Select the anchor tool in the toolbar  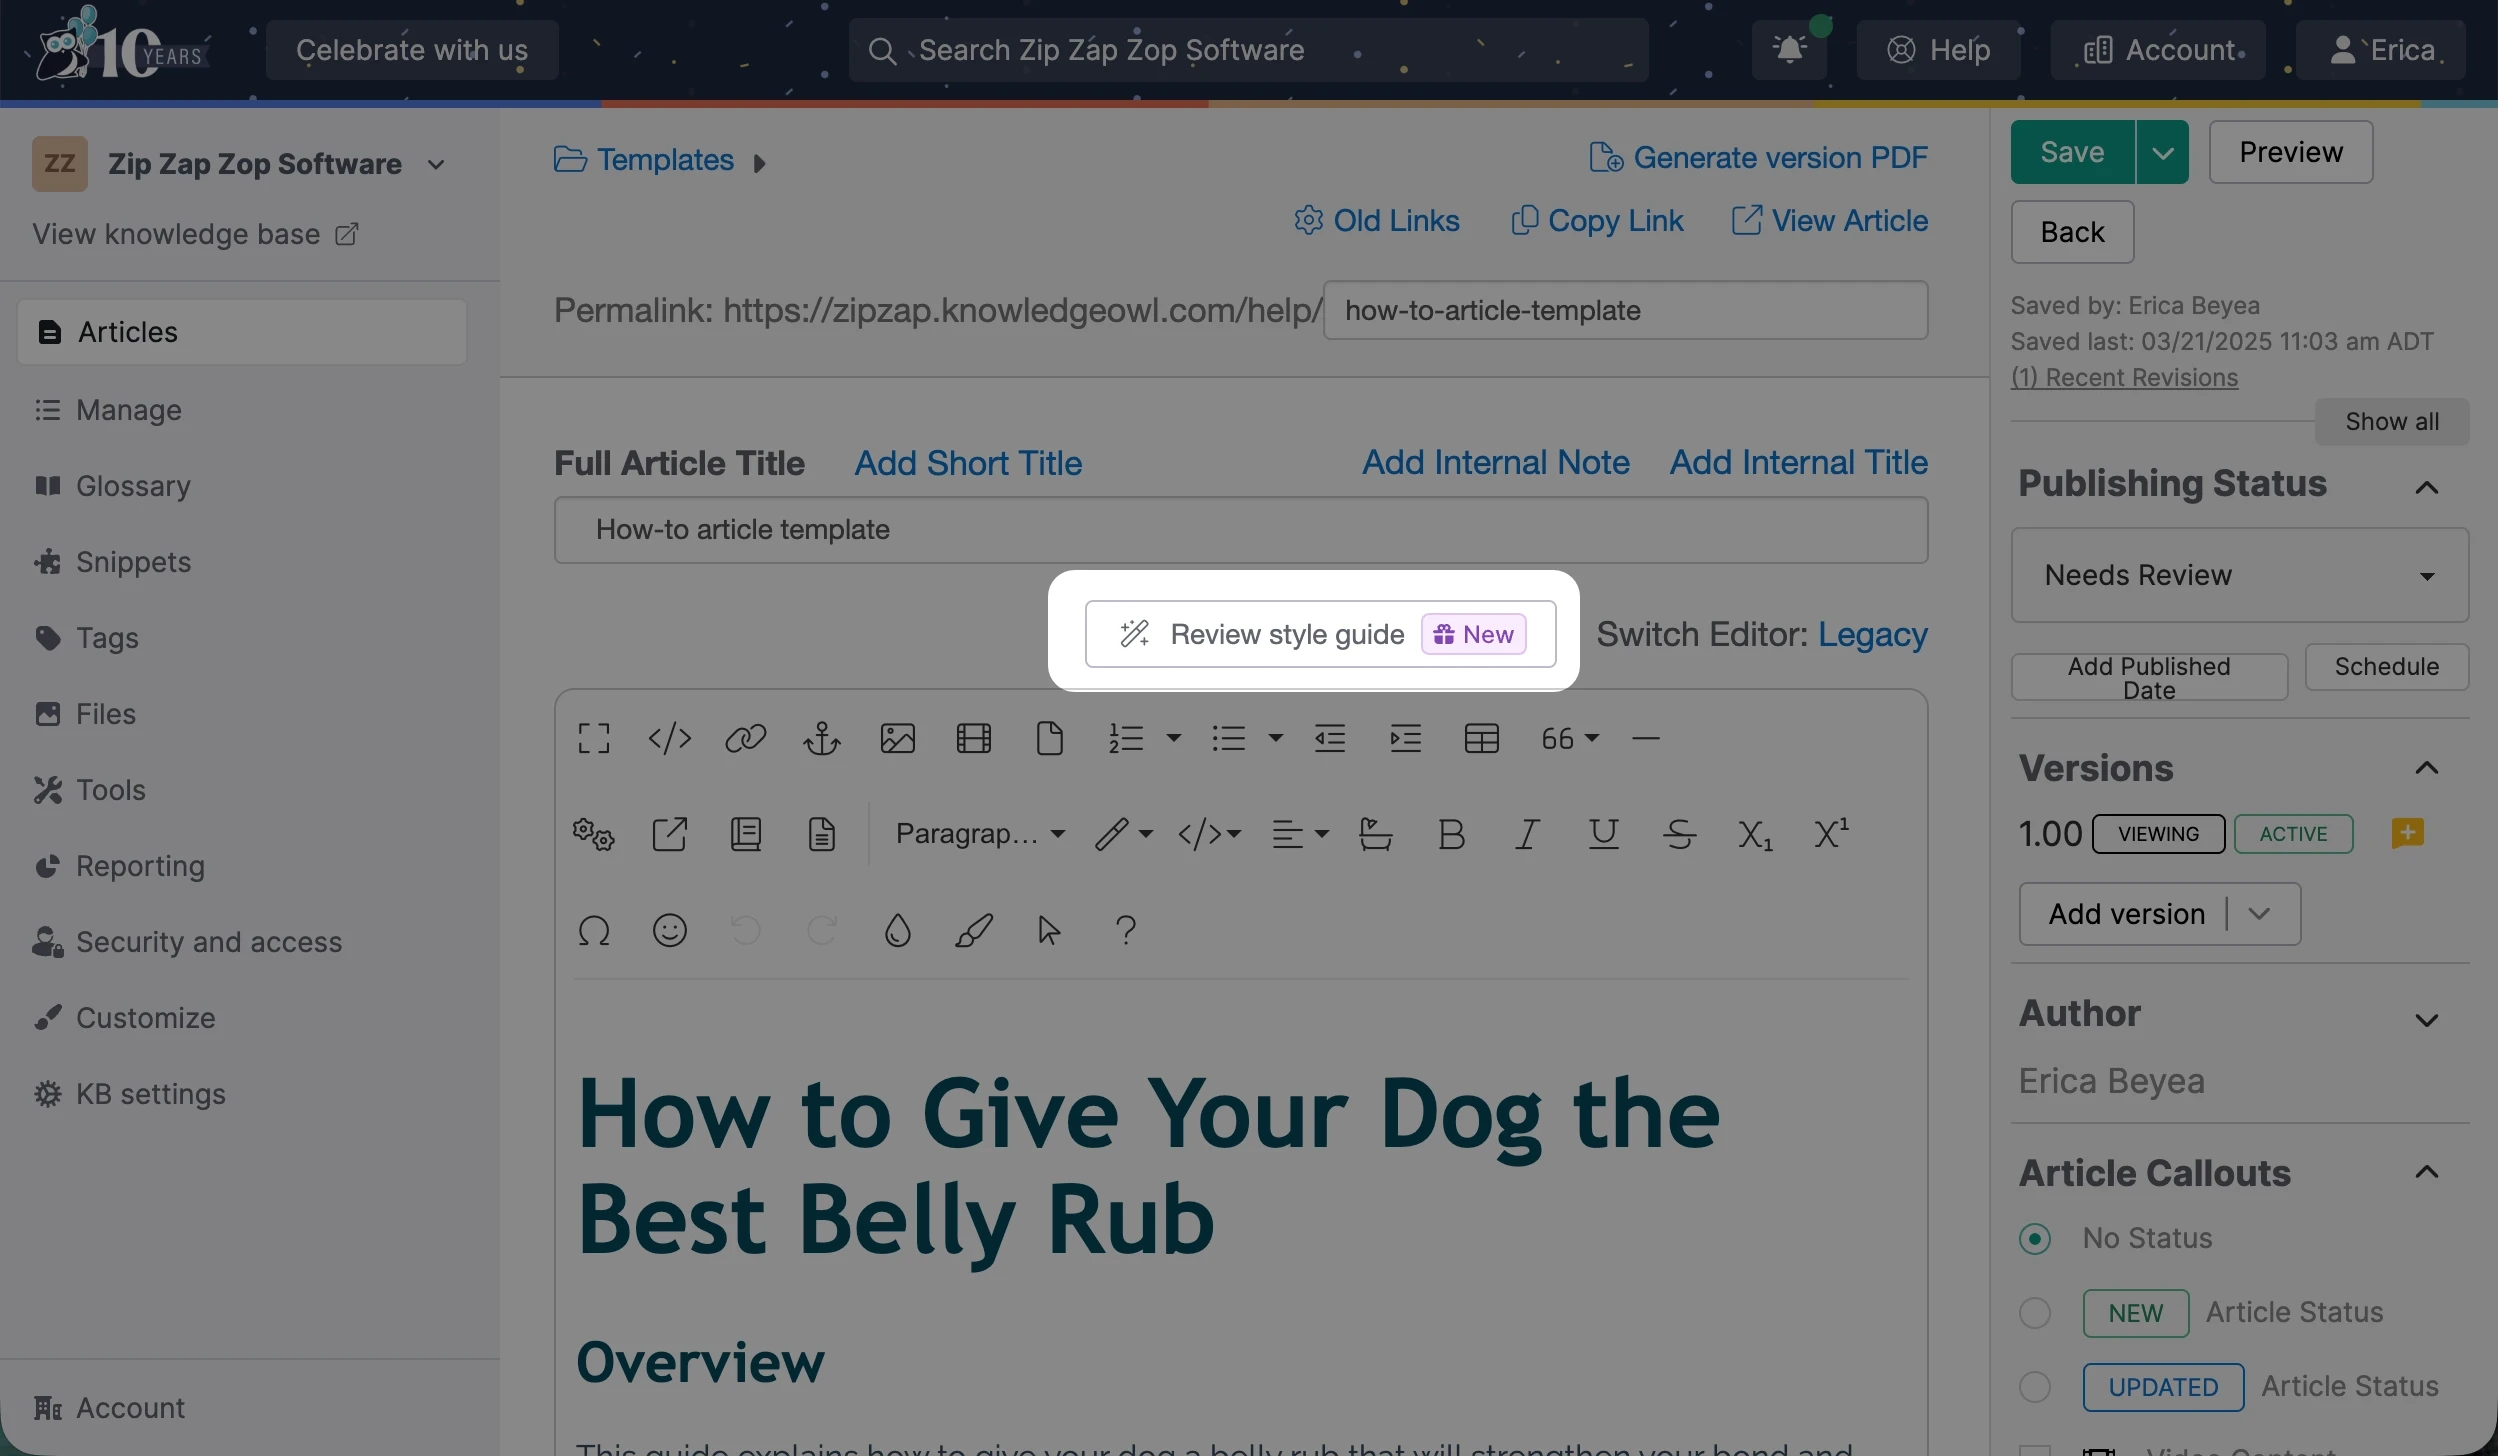[x=821, y=738]
